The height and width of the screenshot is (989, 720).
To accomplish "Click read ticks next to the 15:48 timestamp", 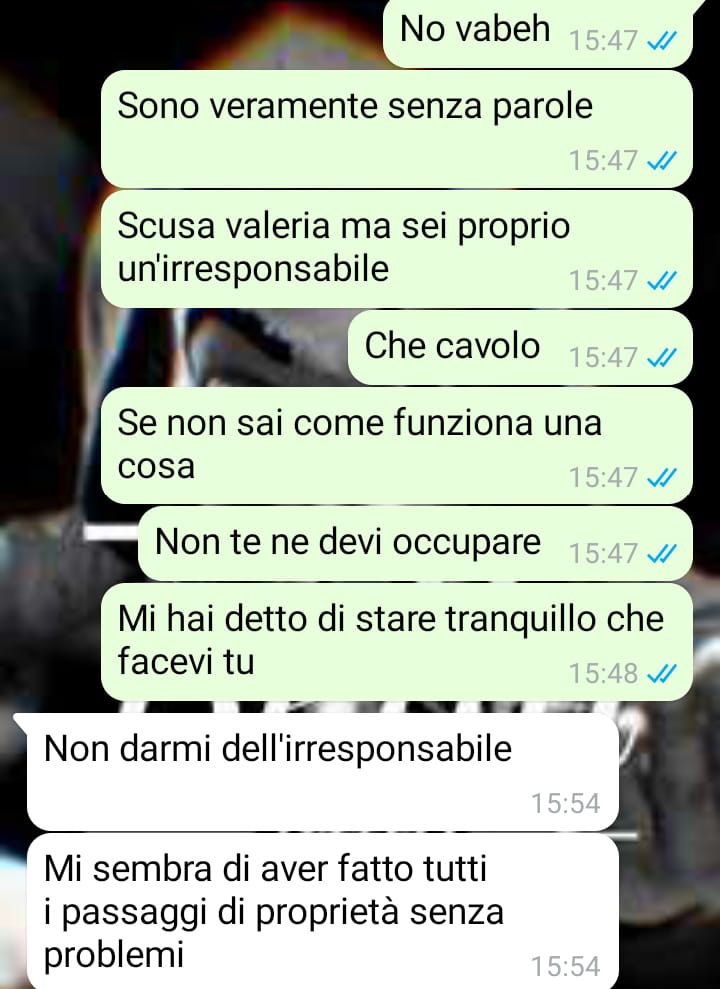I will pos(662,674).
